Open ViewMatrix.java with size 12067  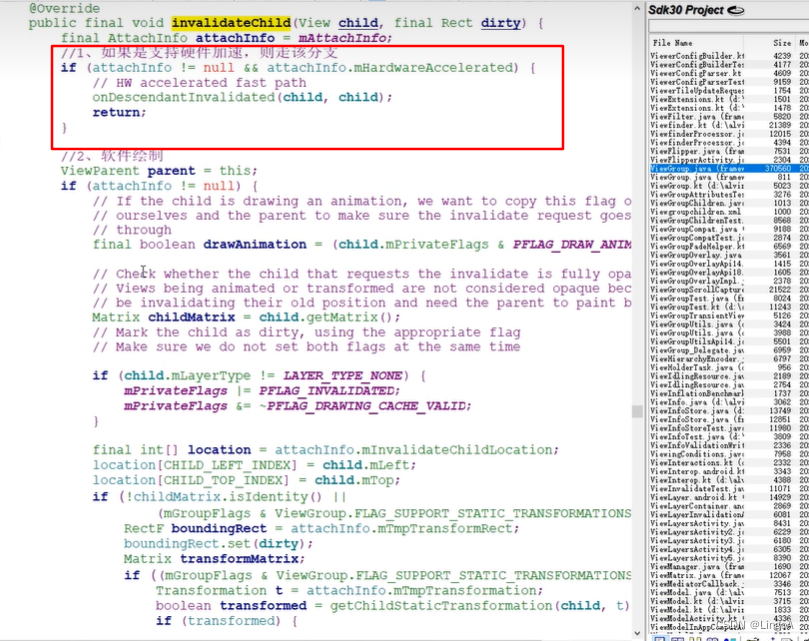point(729,575)
